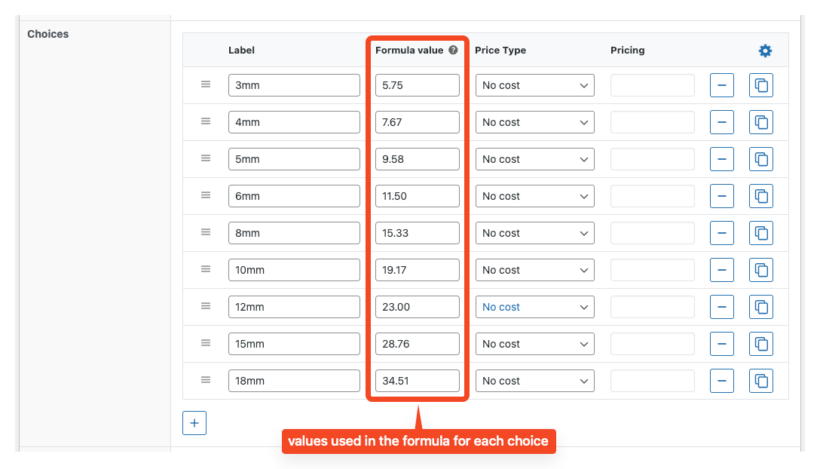Image resolution: width=820 pixels, height=469 pixels.
Task: Click drag handle of the 5mm row
Action: 206,159
